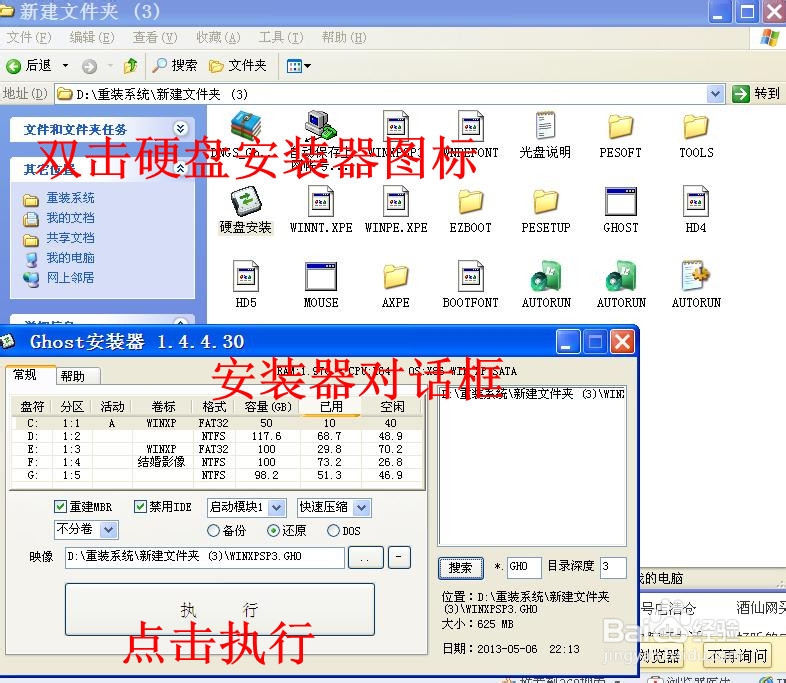The image size is (786, 683).
Task: Select the WINNT.XPE file icon
Action: [x=321, y=204]
